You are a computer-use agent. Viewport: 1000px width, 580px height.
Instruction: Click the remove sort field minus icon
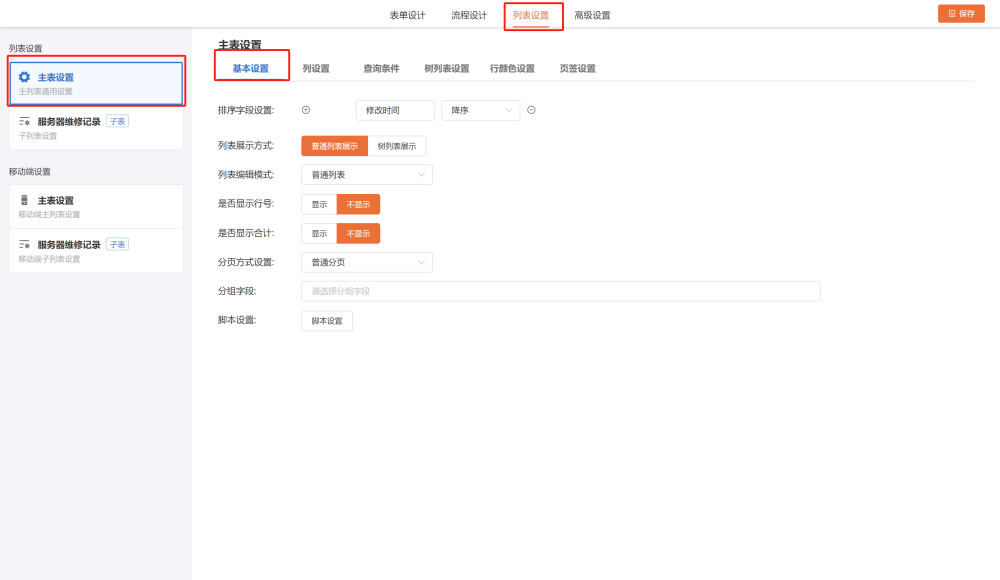[x=531, y=110]
